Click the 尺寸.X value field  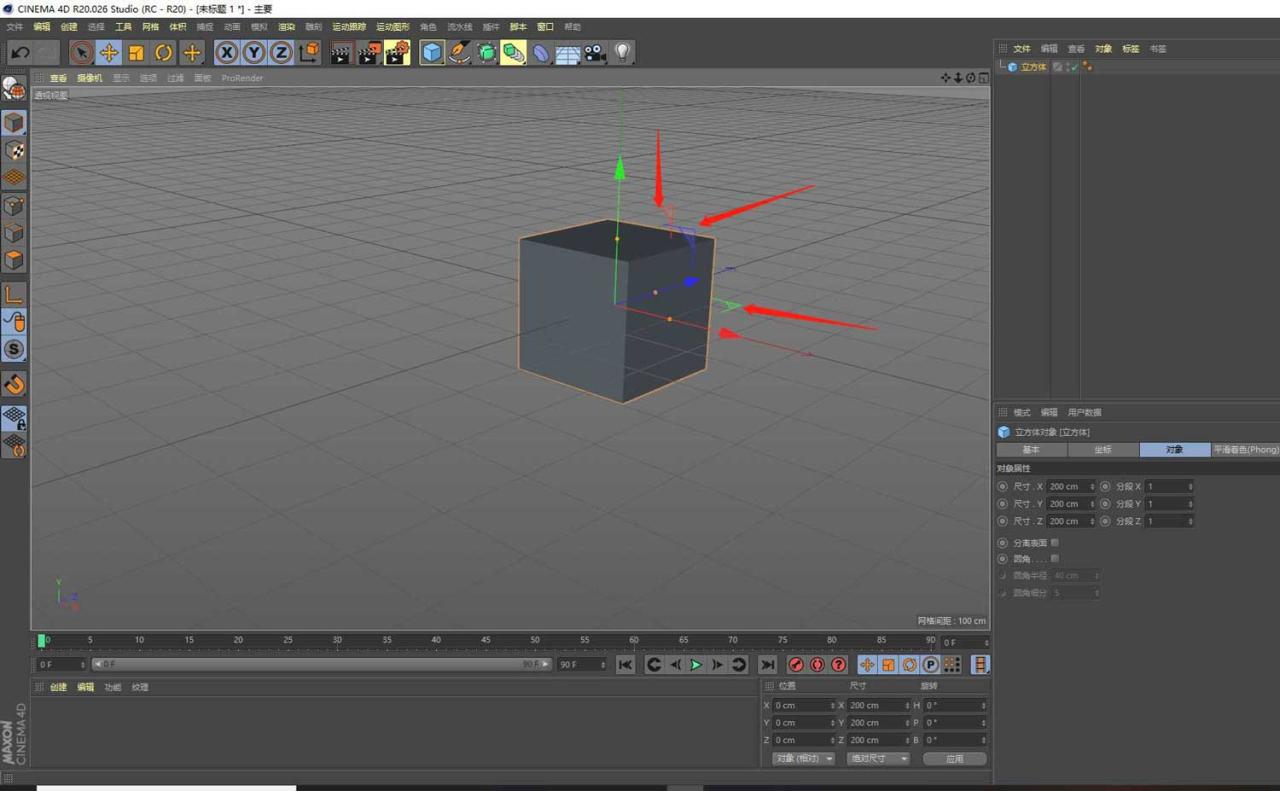1065,486
